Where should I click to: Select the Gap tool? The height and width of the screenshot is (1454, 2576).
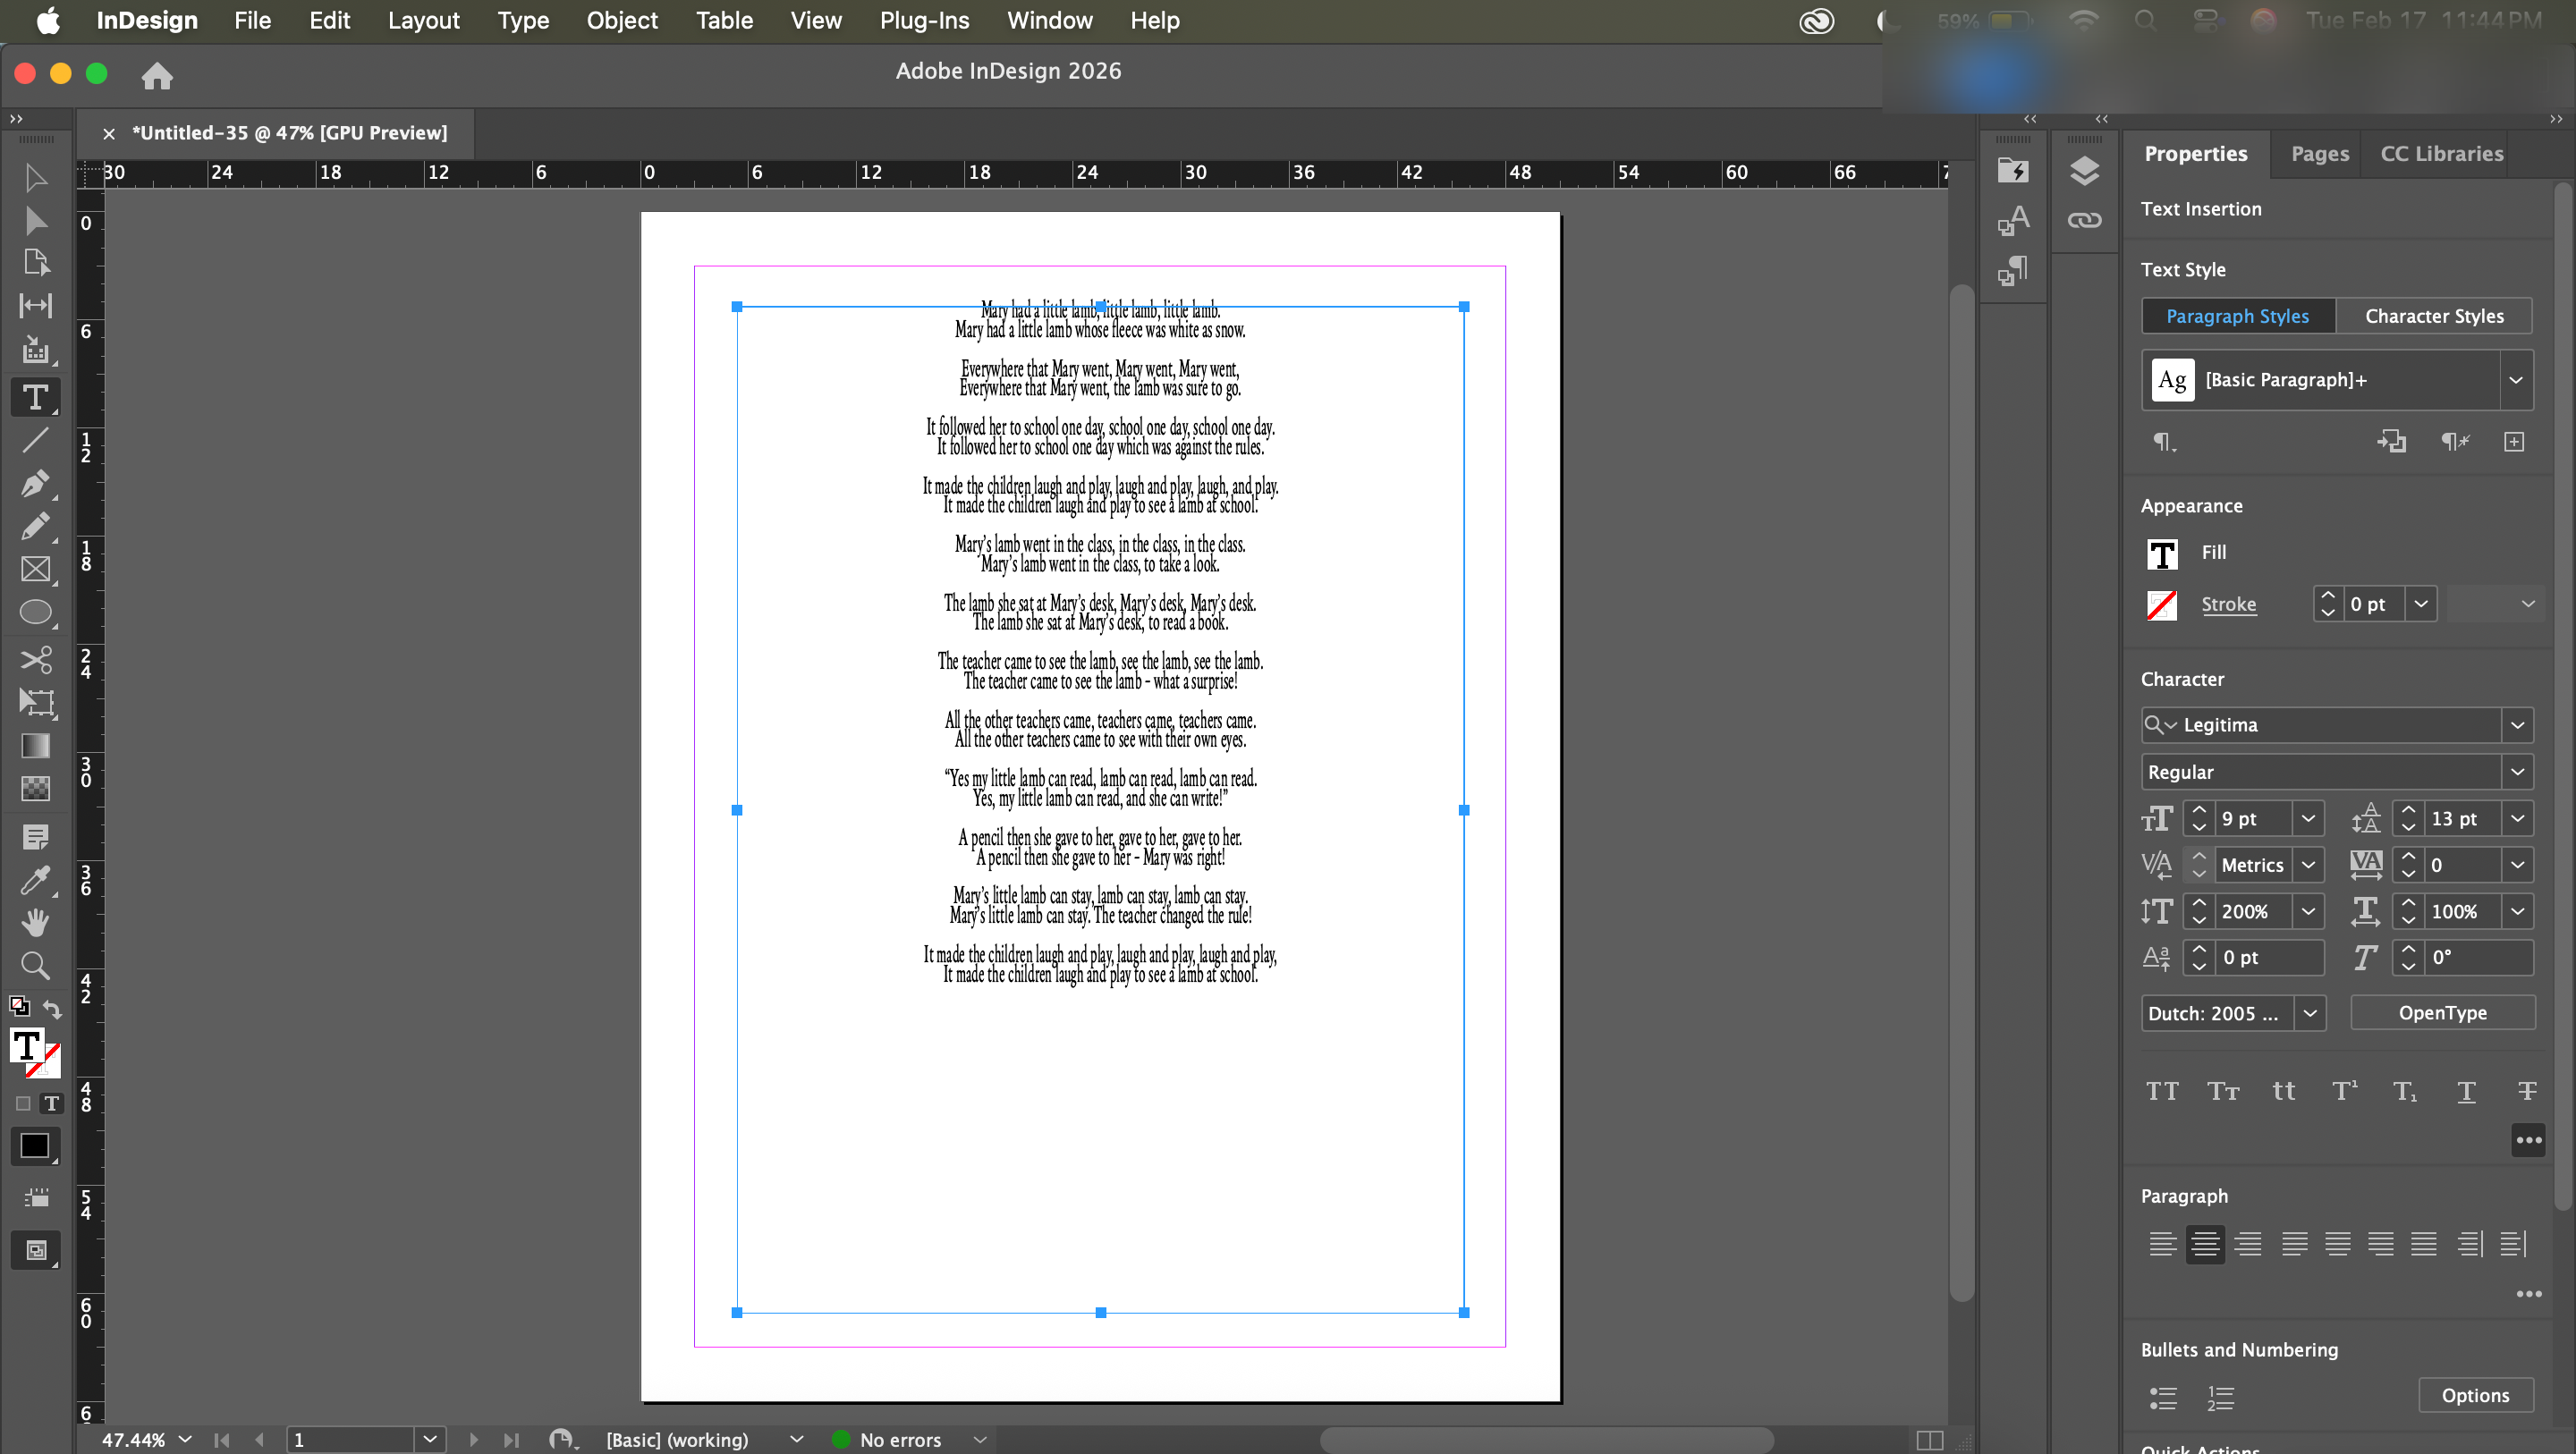pyautogui.click(x=35, y=306)
